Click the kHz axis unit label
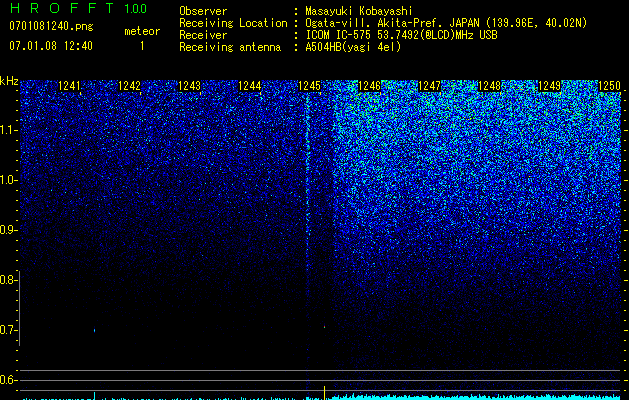This screenshot has height=400, width=629. [9, 81]
